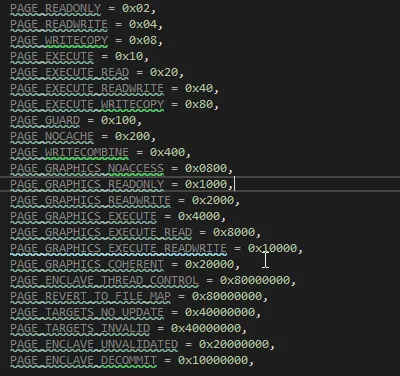This screenshot has height=376, width=400.
Task: Click the PAGE_EXECUTE_READ identifier
Action: [x=69, y=72]
